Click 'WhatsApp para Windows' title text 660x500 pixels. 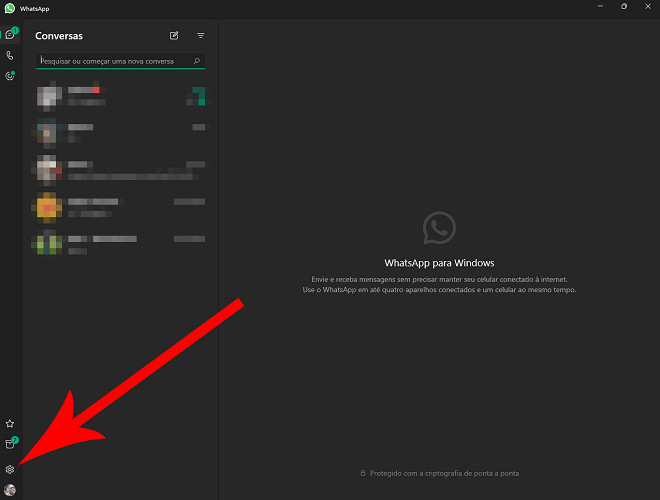[439, 263]
